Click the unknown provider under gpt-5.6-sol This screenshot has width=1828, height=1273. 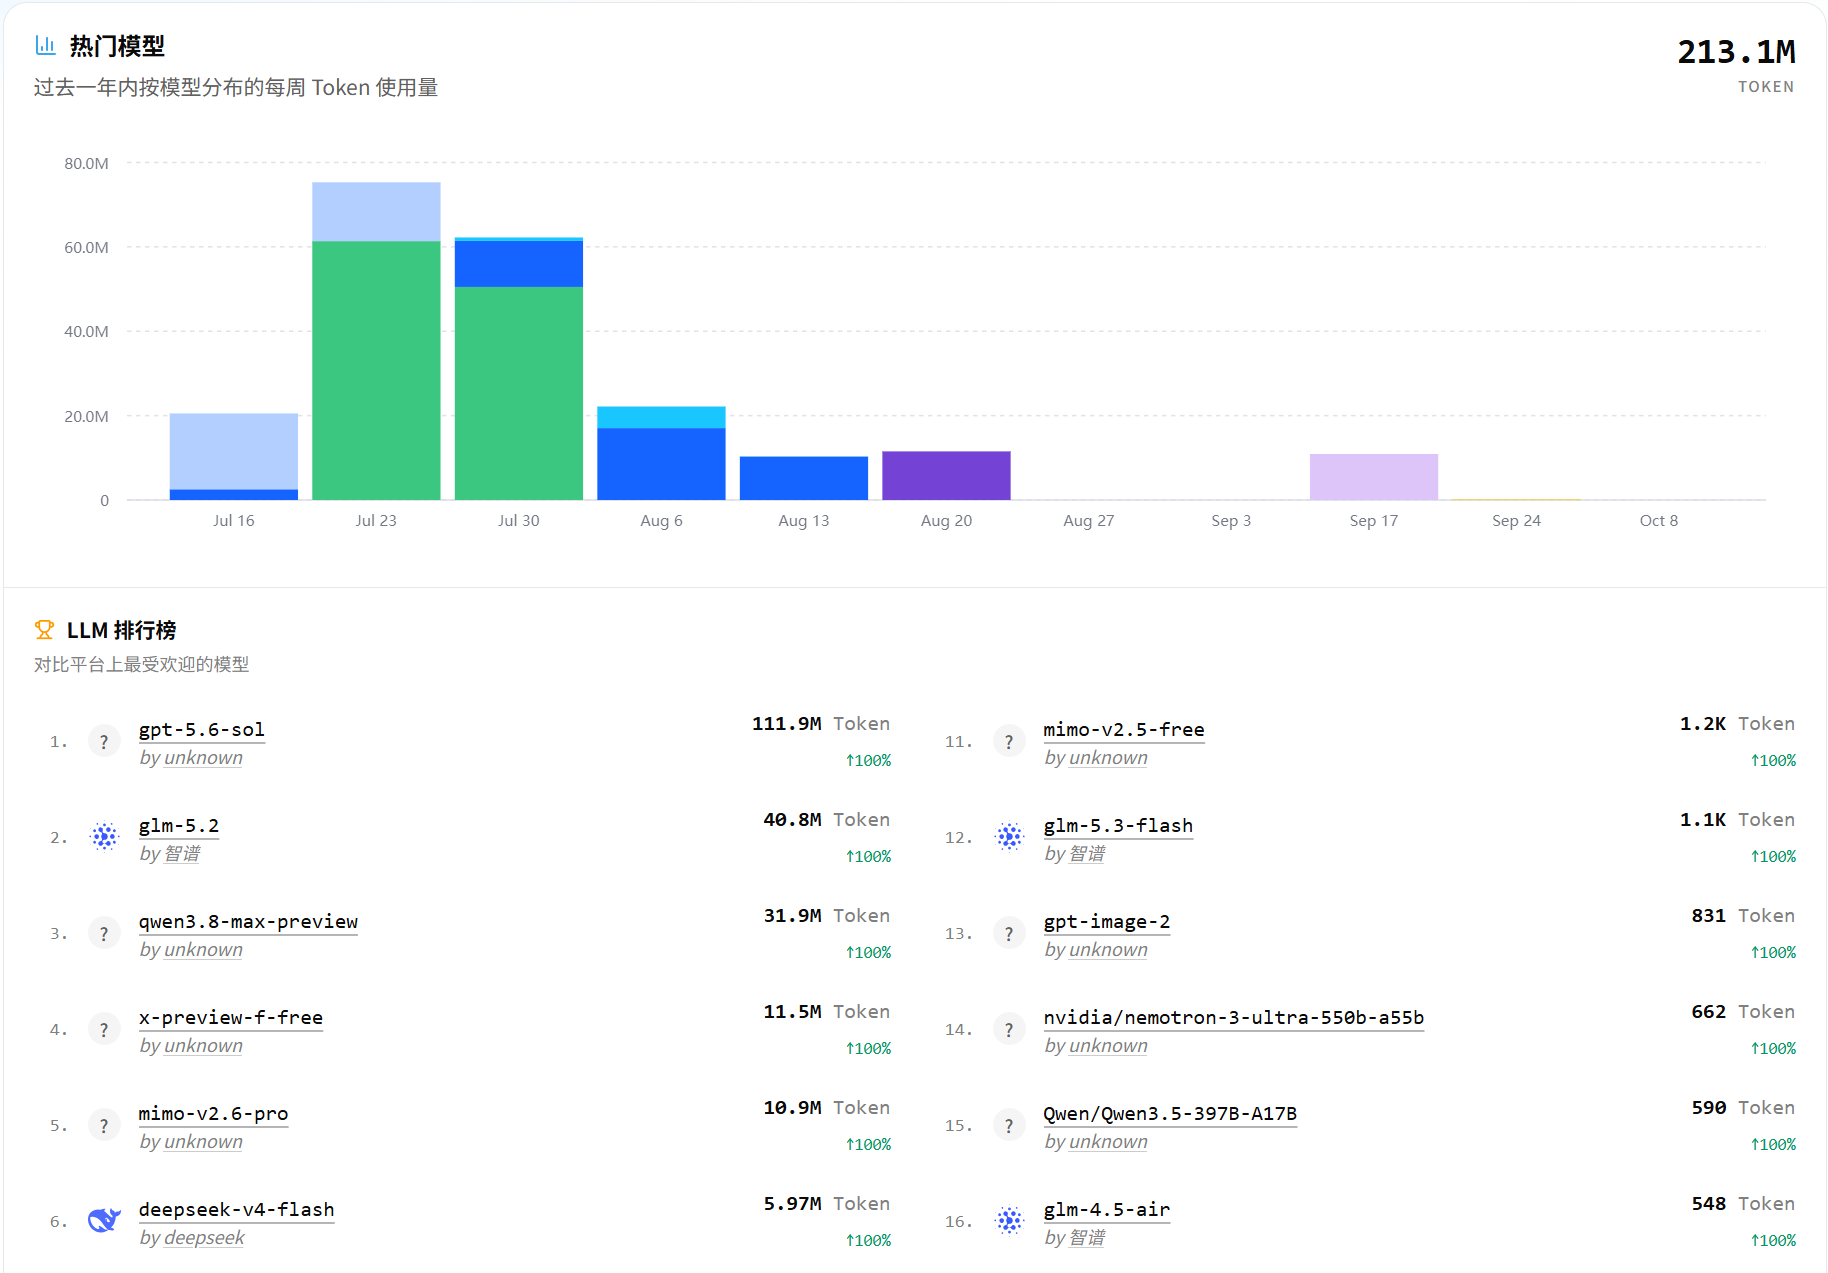(x=203, y=757)
